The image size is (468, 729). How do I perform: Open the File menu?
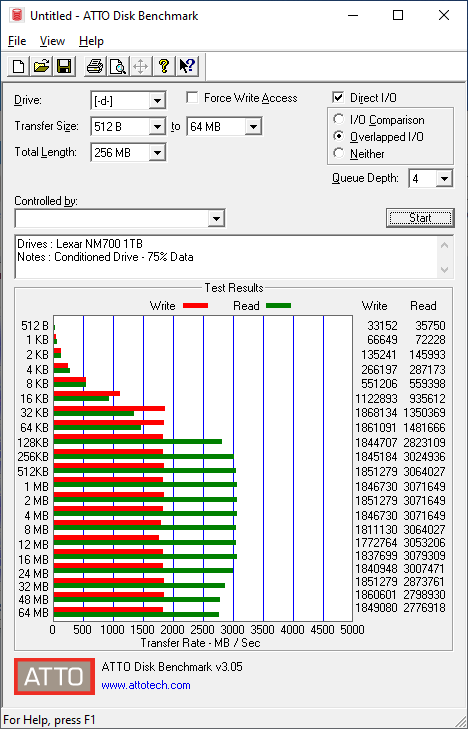coord(17,41)
